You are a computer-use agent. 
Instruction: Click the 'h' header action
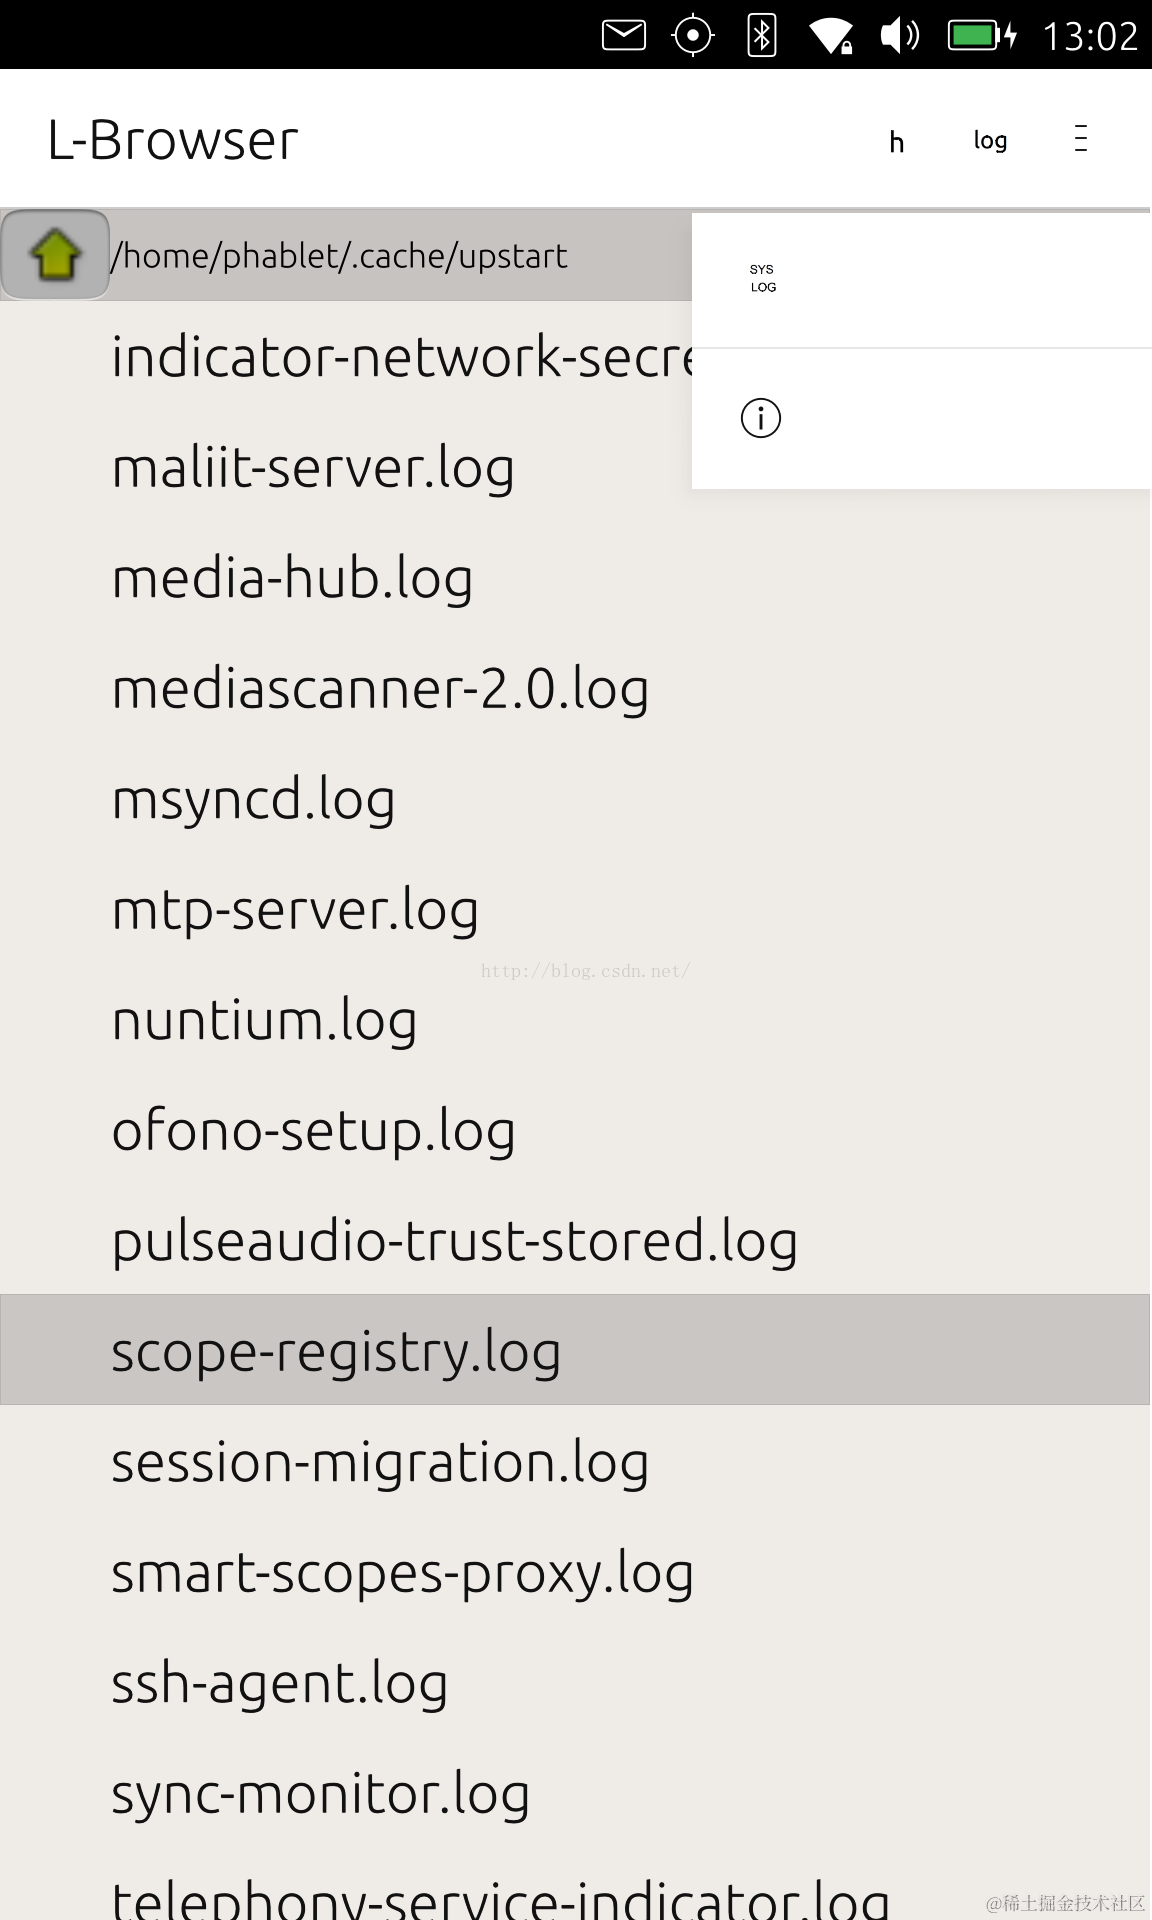coord(897,141)
